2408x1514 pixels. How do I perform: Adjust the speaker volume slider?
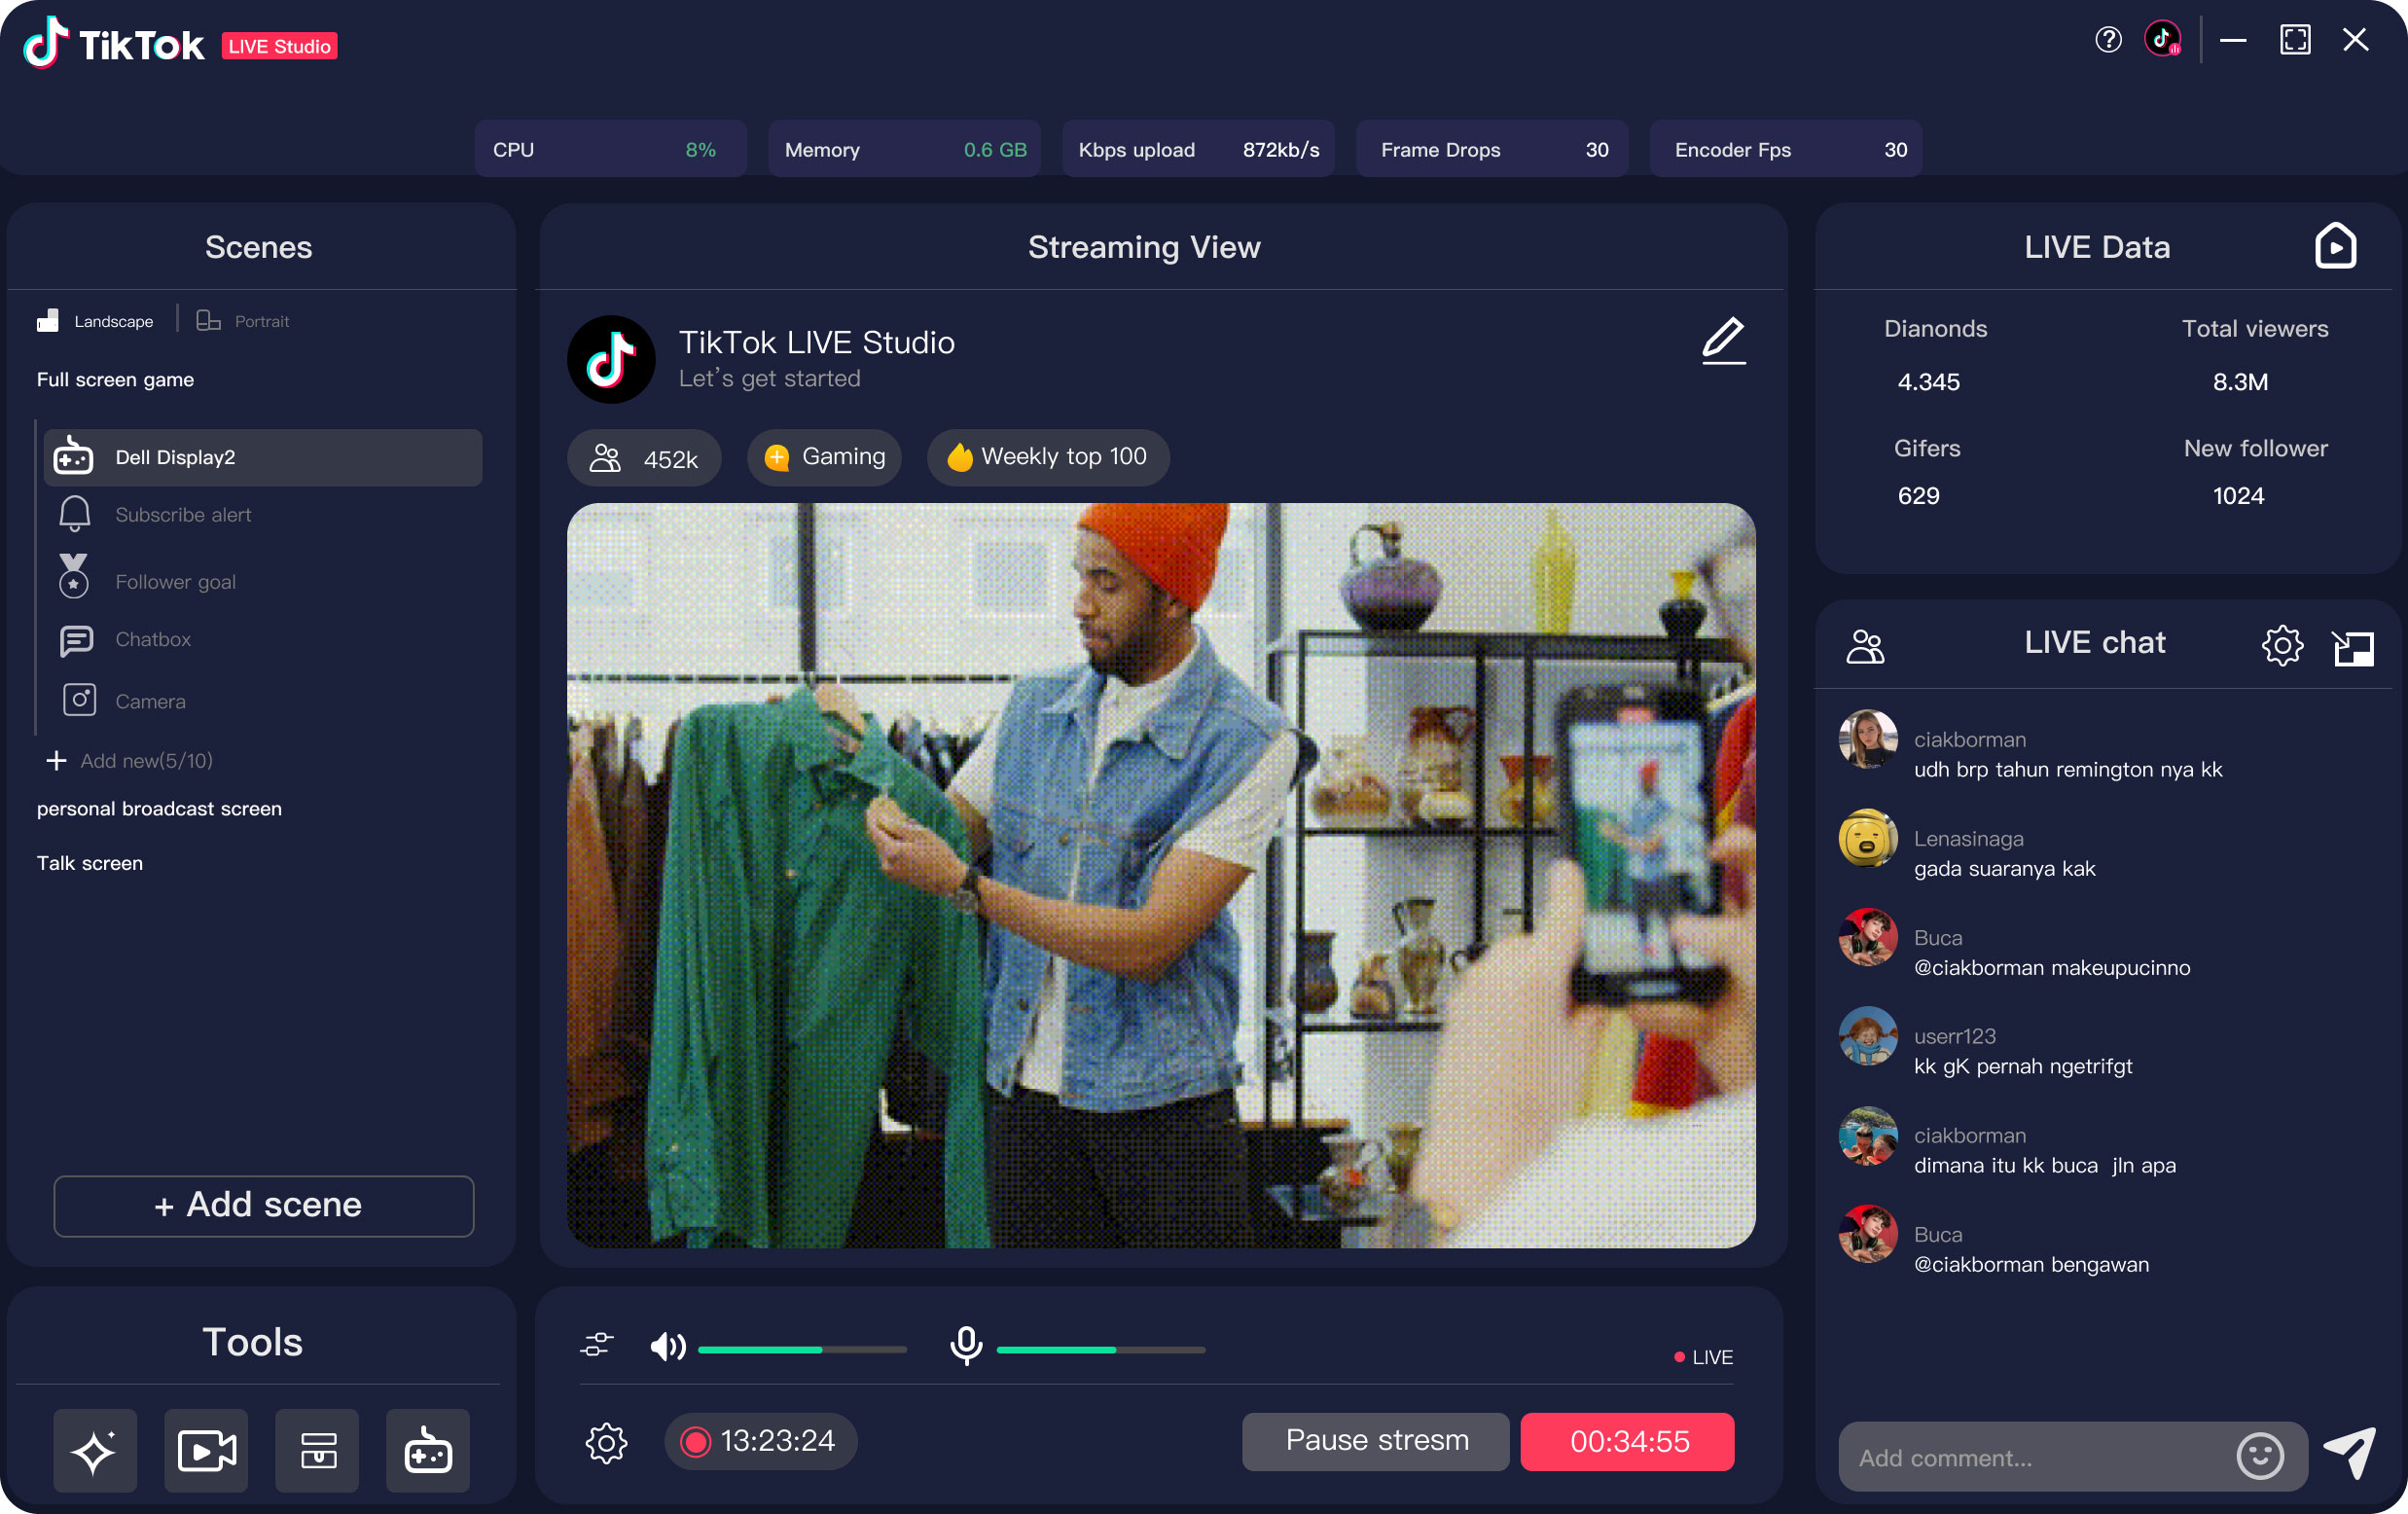[x=802, y=1350]
